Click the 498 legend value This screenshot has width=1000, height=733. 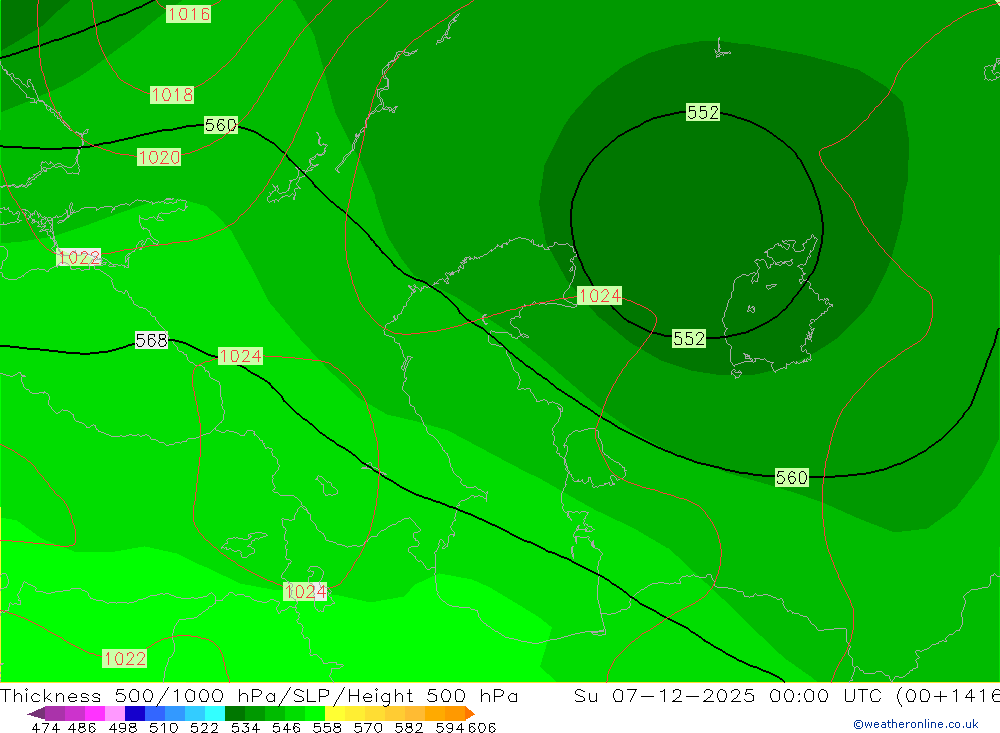tap(123, 727)
